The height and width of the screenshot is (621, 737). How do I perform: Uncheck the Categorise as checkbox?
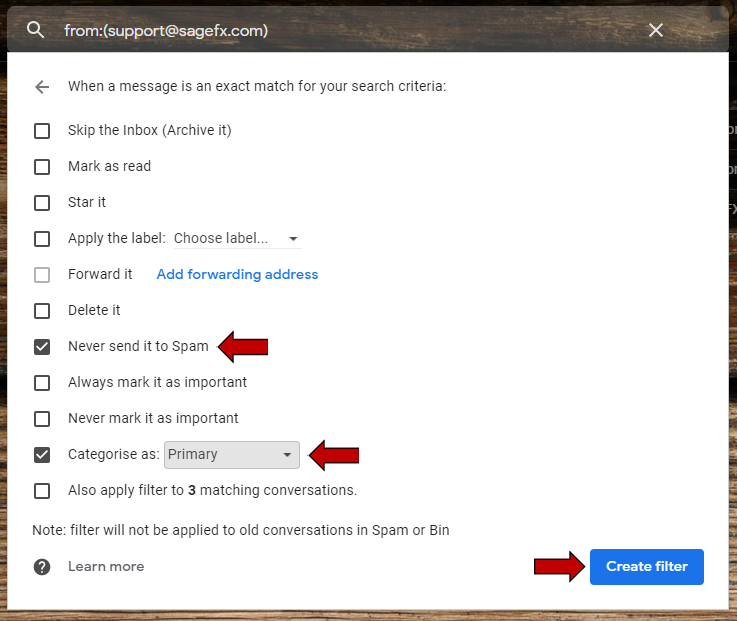tap(42, 455)
